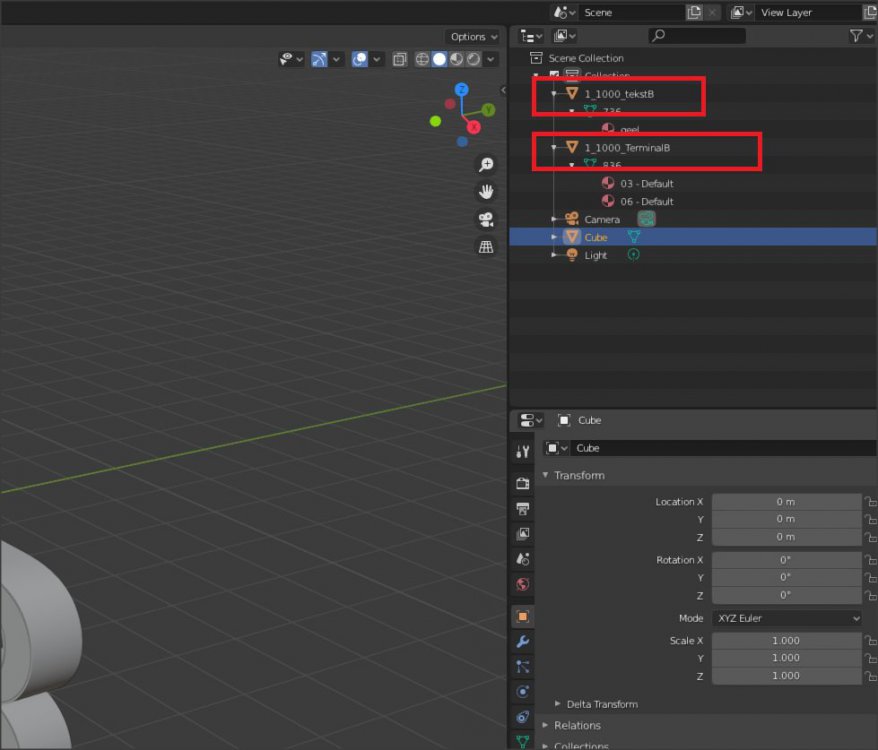This screenshot has height=750, width=878.
Task: Toggle the lock beside Location X
Action: click(868, 502)
